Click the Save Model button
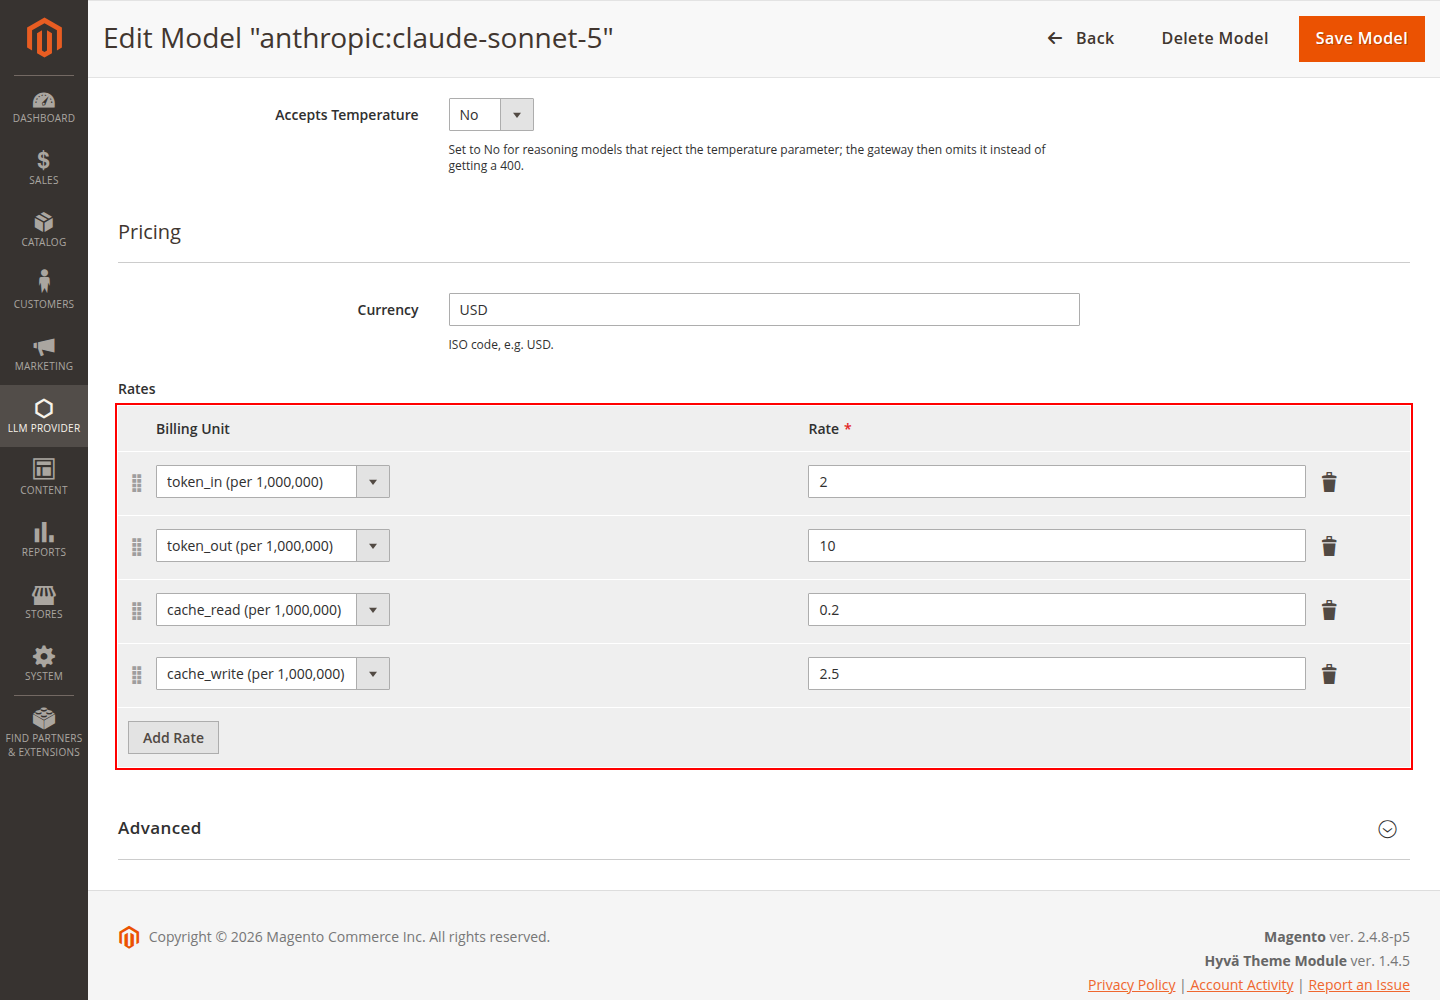The height and width of the screenshot is (1000, 1440). [1361, 39]
